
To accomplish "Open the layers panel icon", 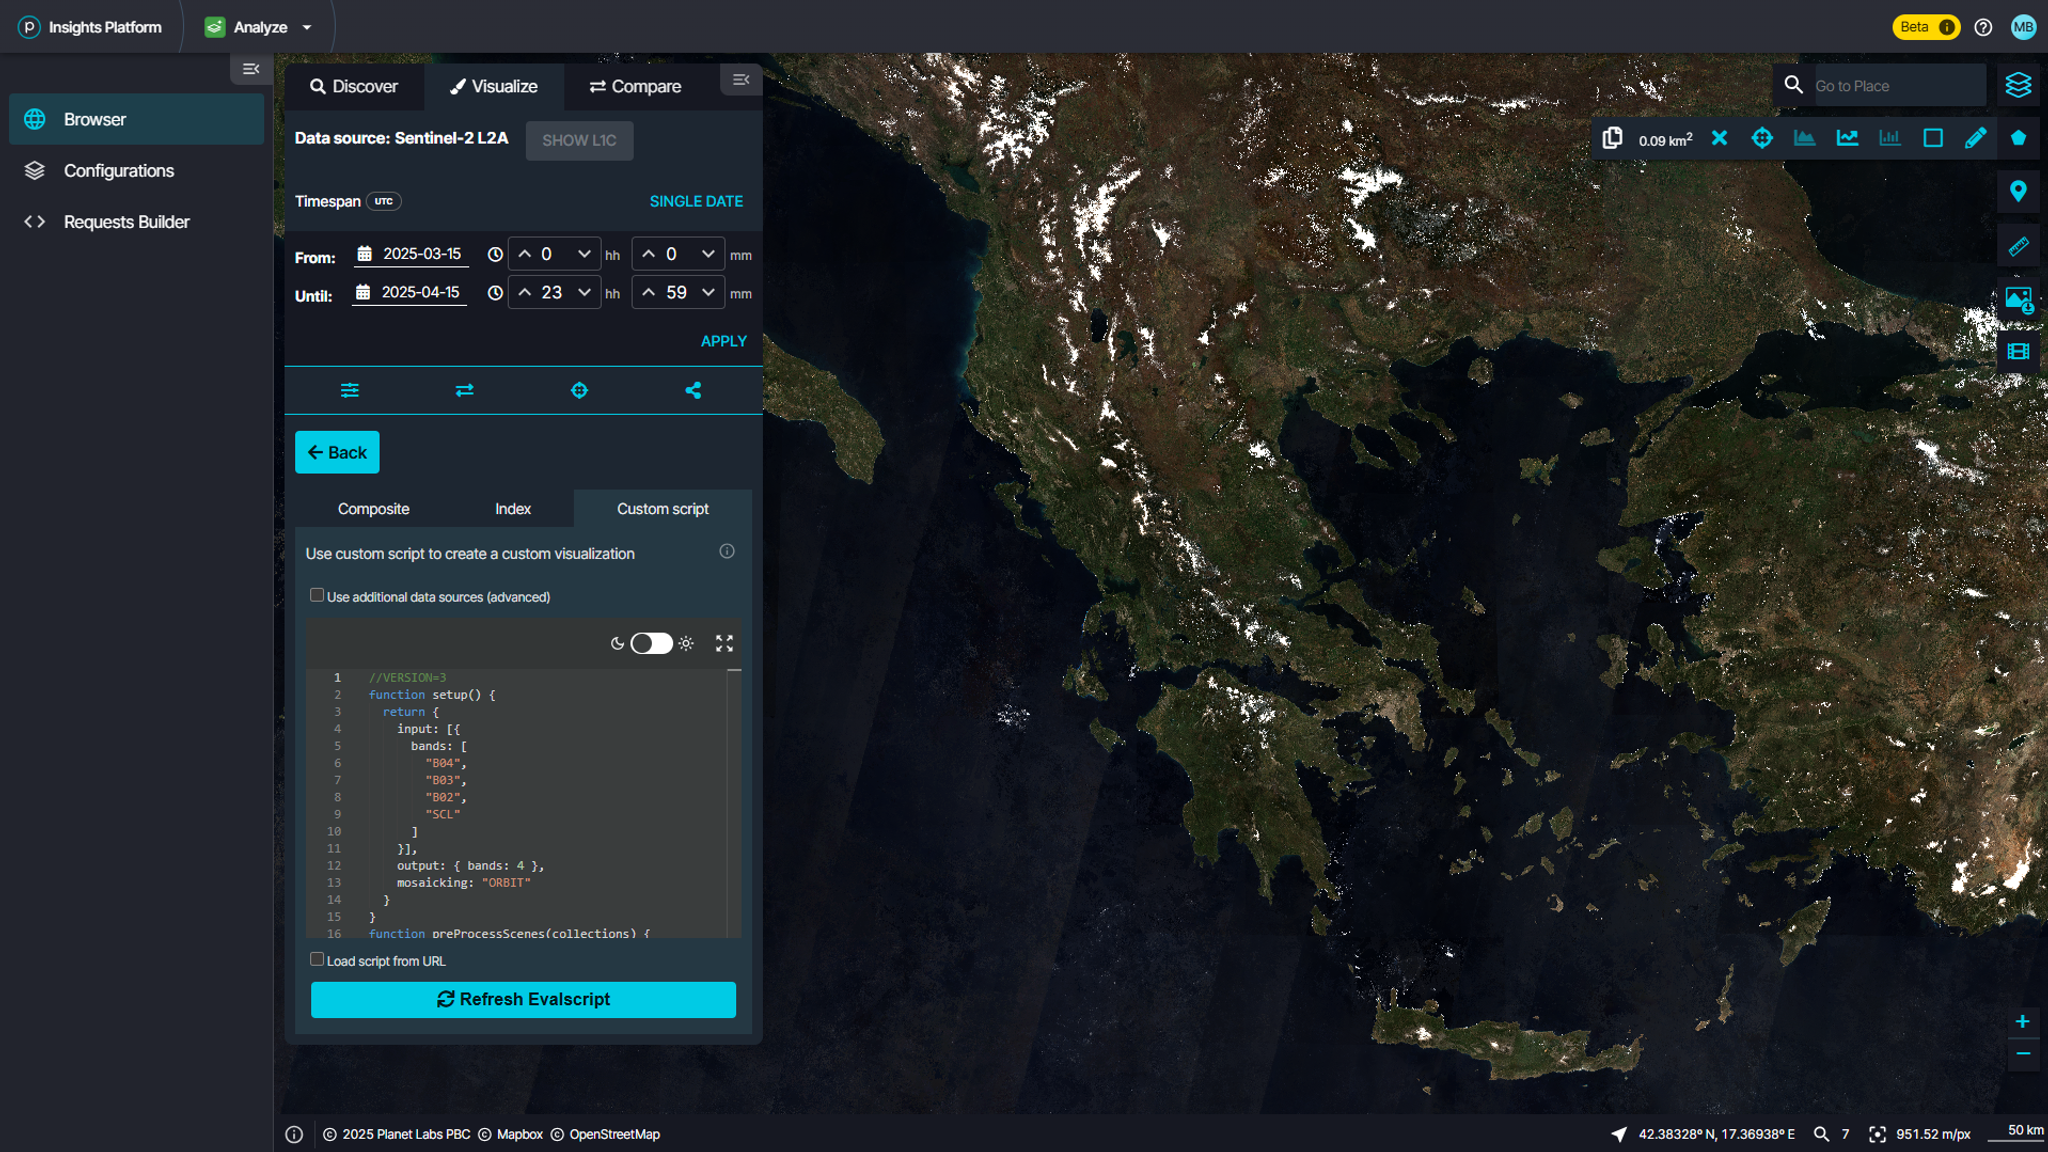I will coord(2018,85).
